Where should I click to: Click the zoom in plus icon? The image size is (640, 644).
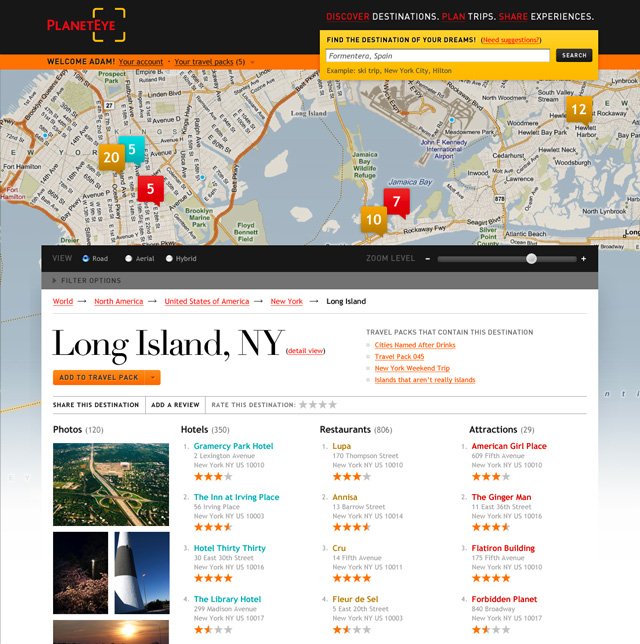(x=584, y=259)
